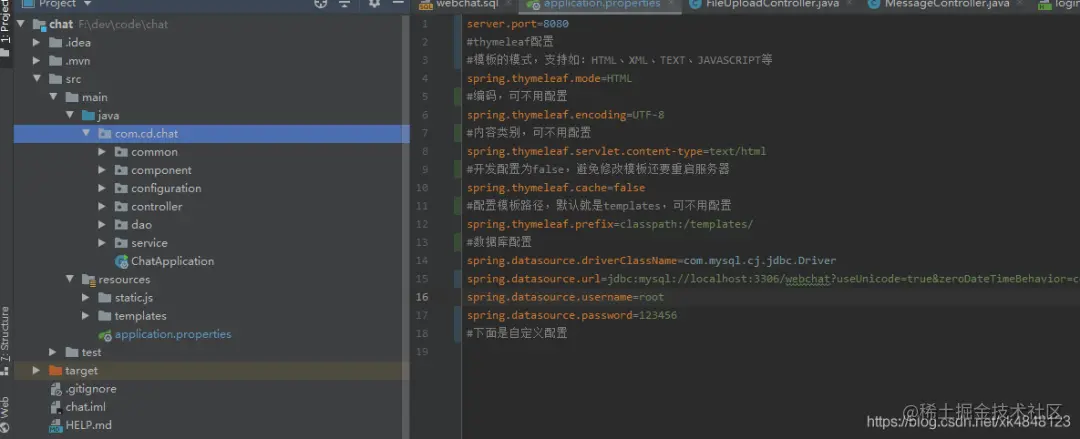Collapse the java source folder
Viewport: 1080px width, 439px height.
70,116
